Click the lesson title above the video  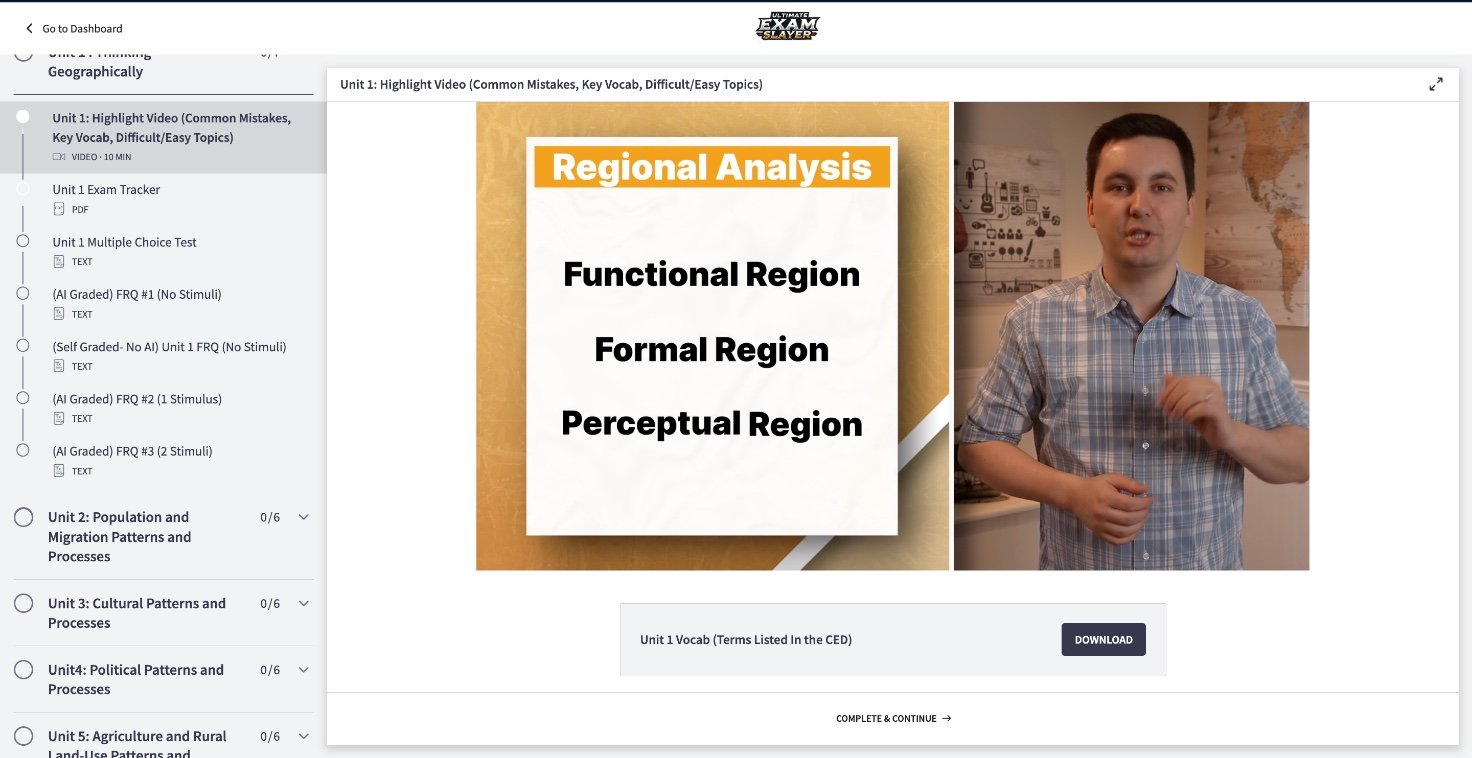click(551, 84)
